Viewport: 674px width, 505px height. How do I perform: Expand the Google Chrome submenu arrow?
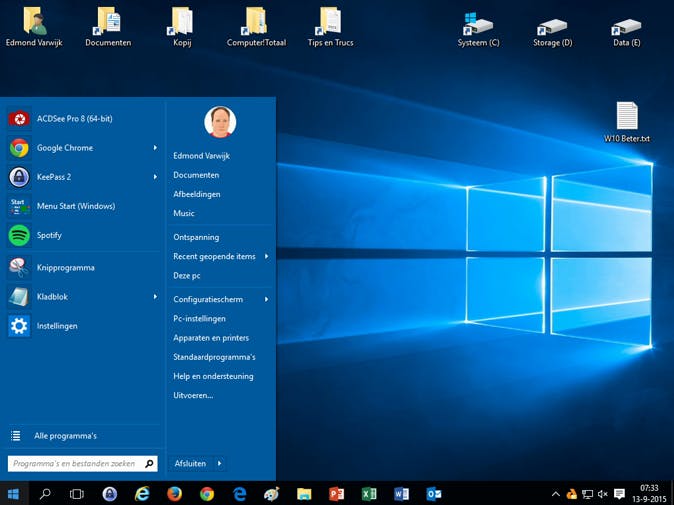[155, 148]
